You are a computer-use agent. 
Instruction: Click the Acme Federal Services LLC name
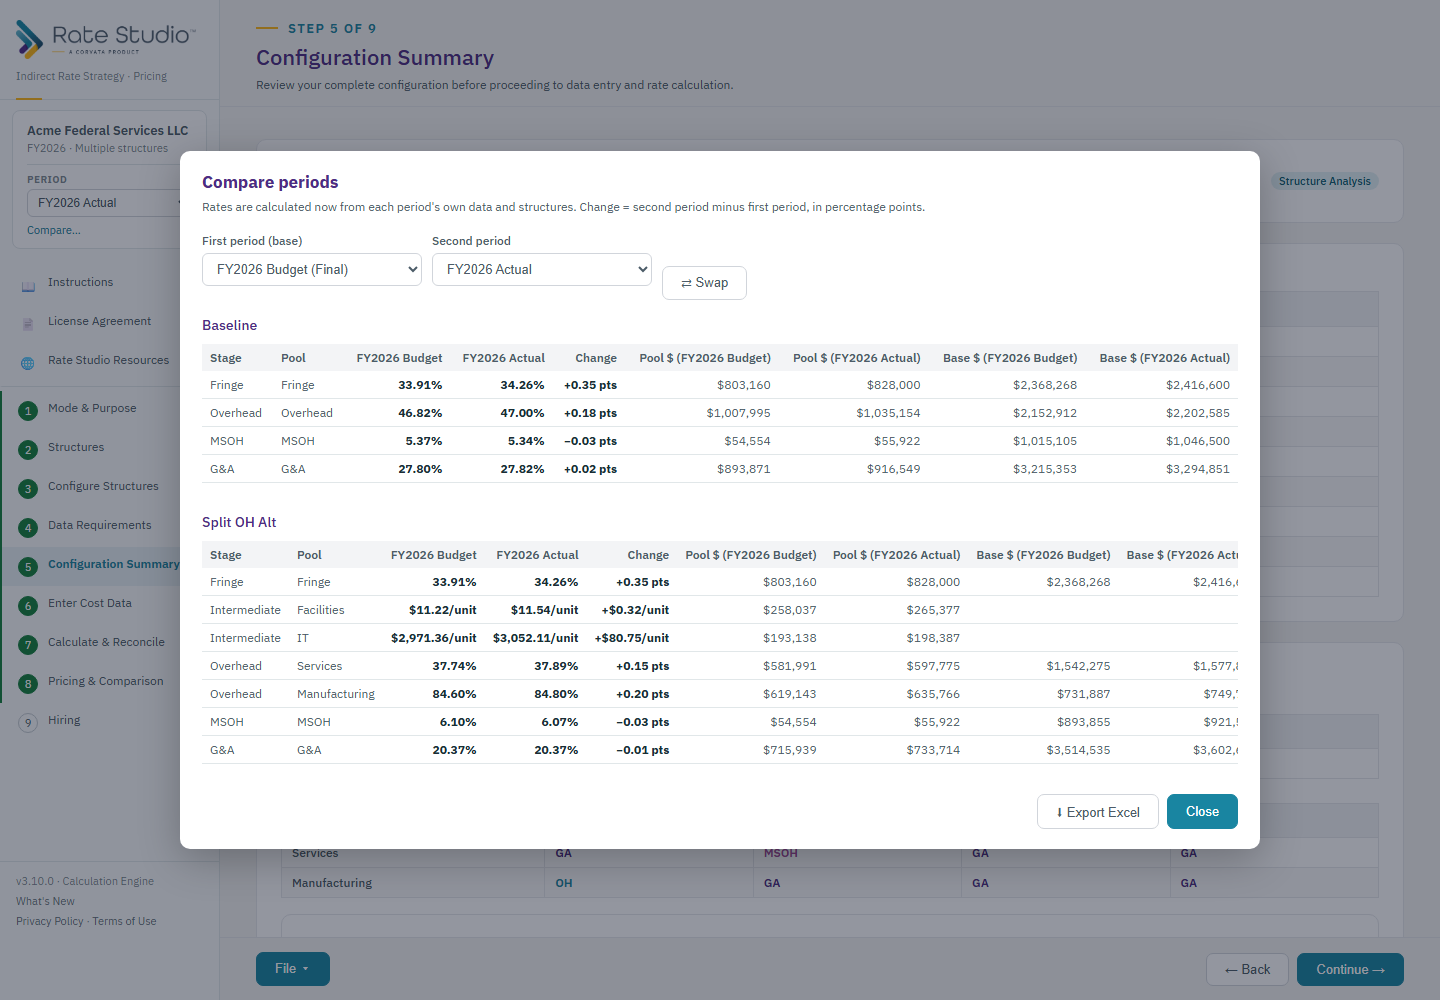[x=108, y=131]
